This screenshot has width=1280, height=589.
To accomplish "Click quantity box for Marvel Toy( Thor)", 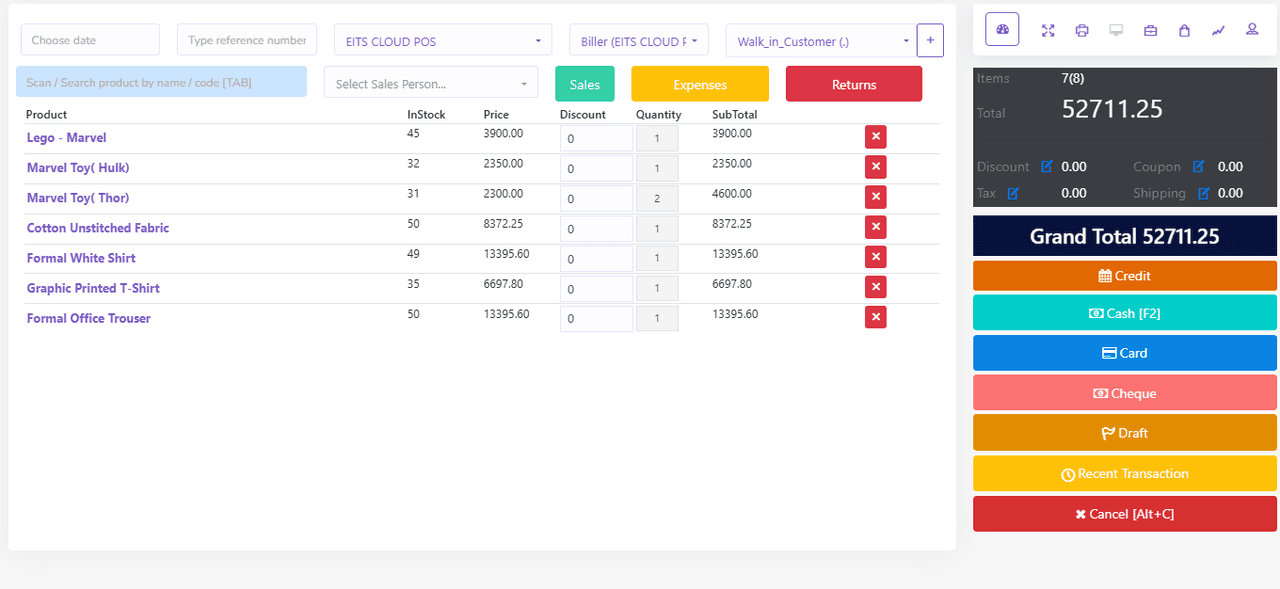I will pos(657,198).
